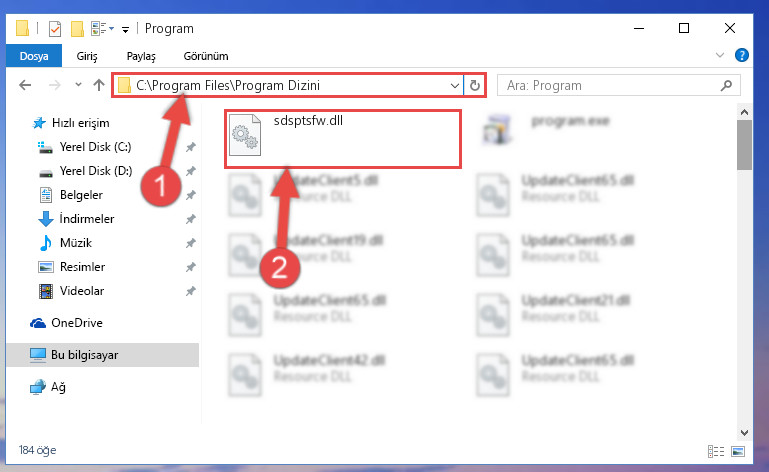The width and height of the screenshot is (769, 472).
Task: Click the Back navigation arrow
Action: (x=25, y=85)
